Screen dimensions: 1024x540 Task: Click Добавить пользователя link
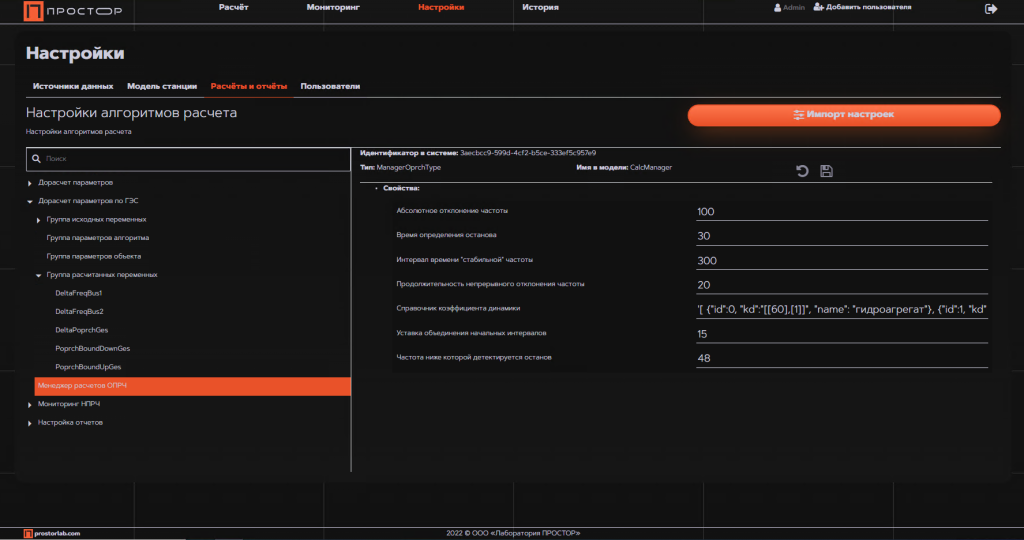pyautogui.click(x=862, y=7)
